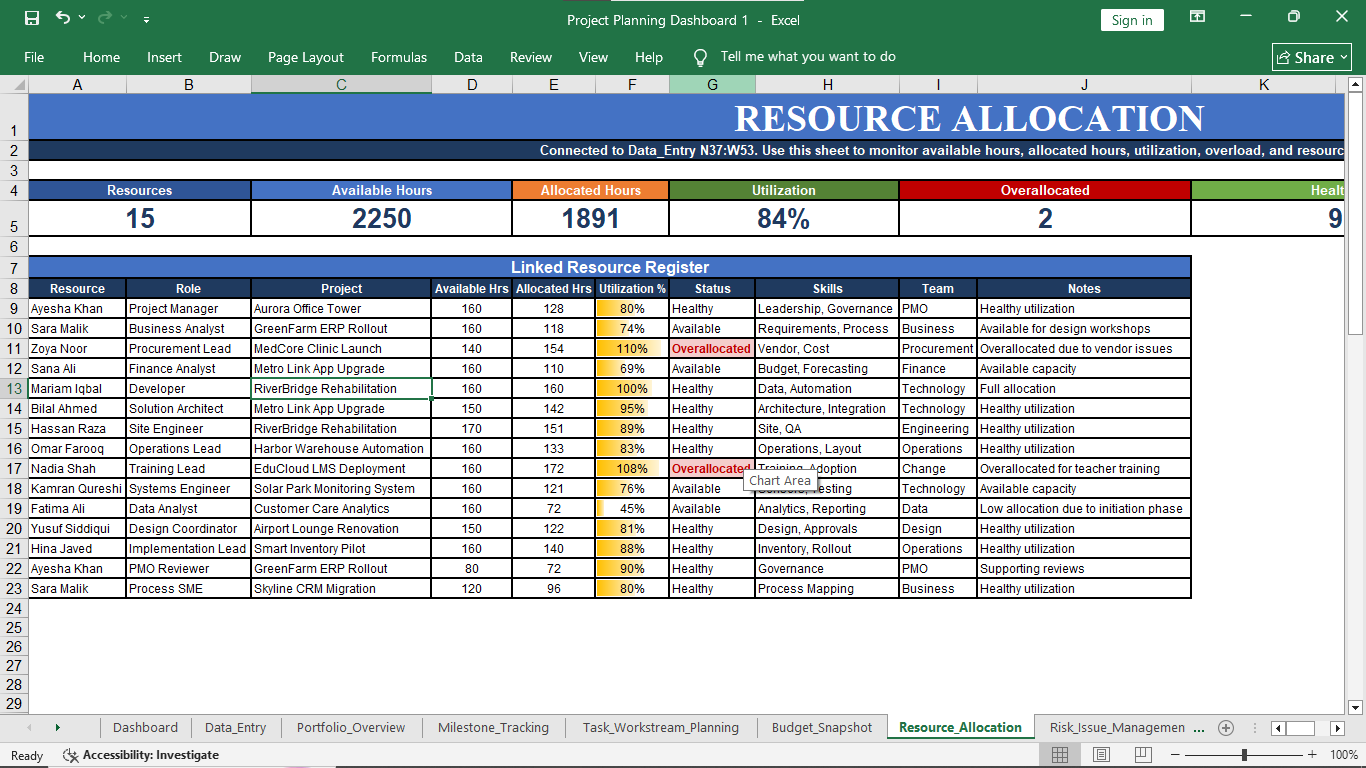Zoom out with minus button
This screenshot has height=768, width=1366.
point(1175,755)
